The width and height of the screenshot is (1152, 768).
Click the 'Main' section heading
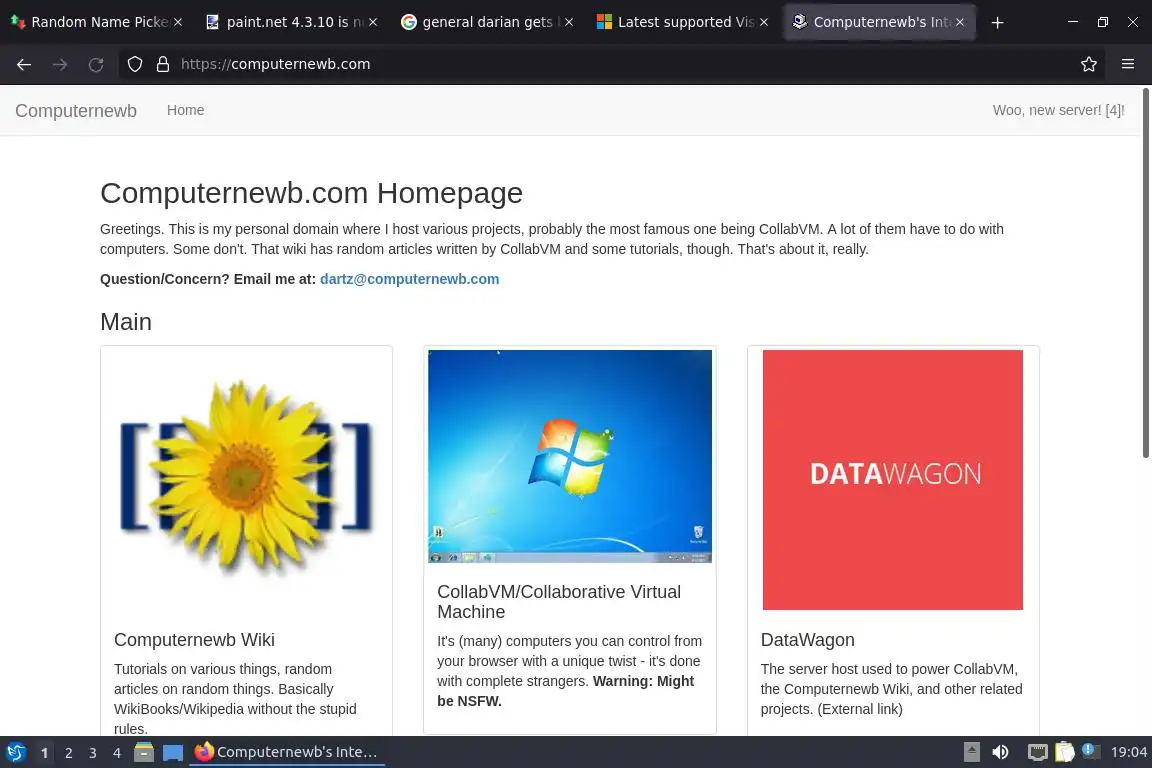[x=126, y=322]
